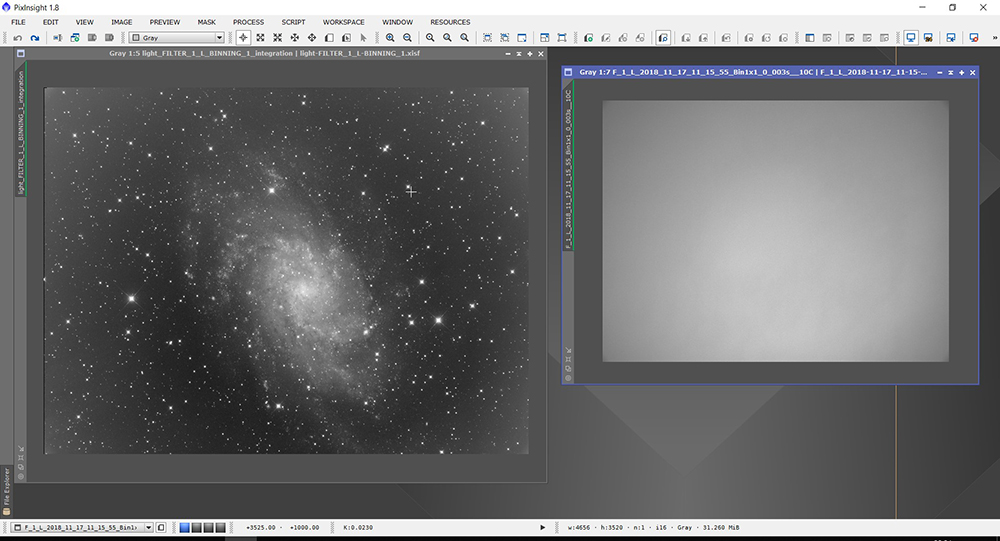Toggle the highlighted monitor icon in toolbar
This screenshot has height=541, width=1000.
[x=911, y=38]
